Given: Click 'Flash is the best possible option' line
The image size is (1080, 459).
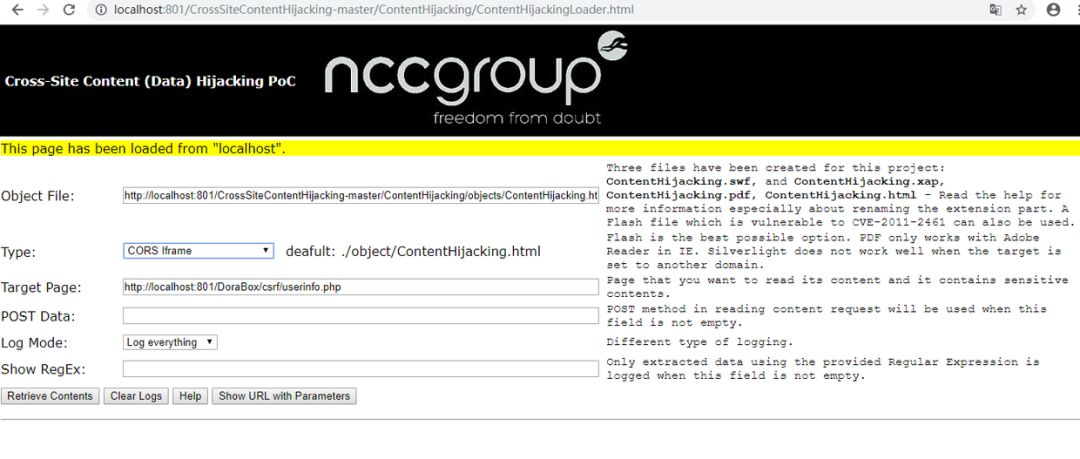Looking at the screenshot, I should 823,238.
